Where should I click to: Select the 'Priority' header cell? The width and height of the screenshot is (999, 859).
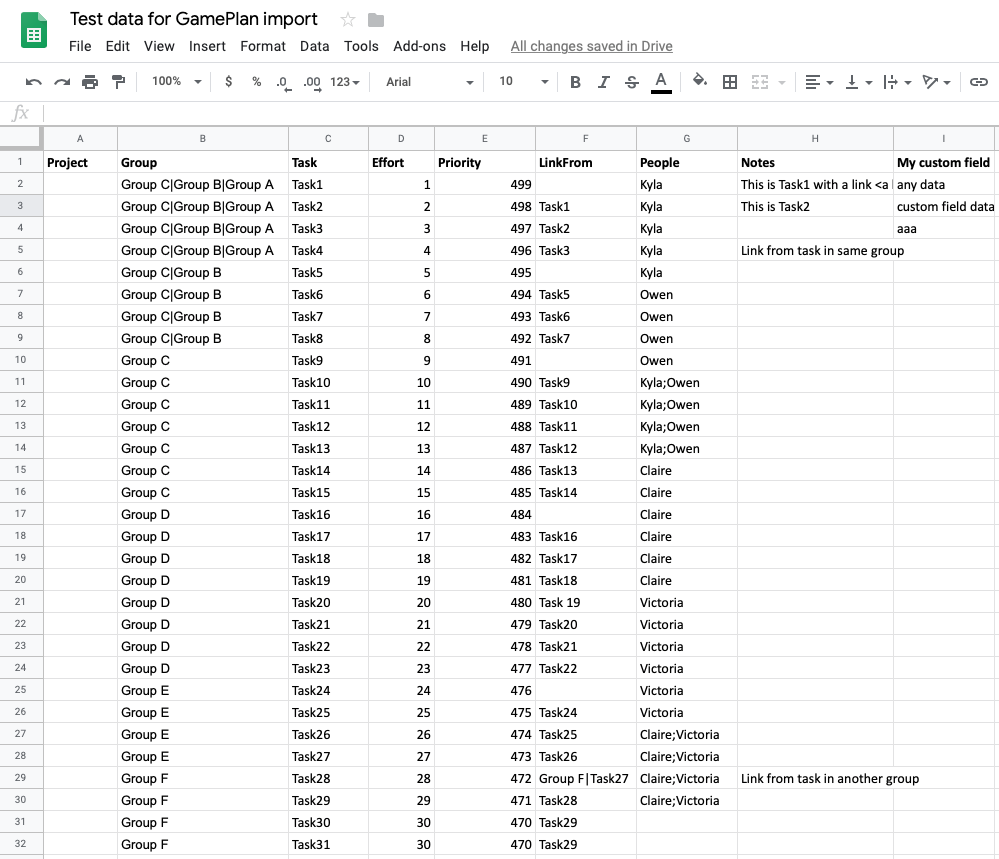tap(484, 162)
